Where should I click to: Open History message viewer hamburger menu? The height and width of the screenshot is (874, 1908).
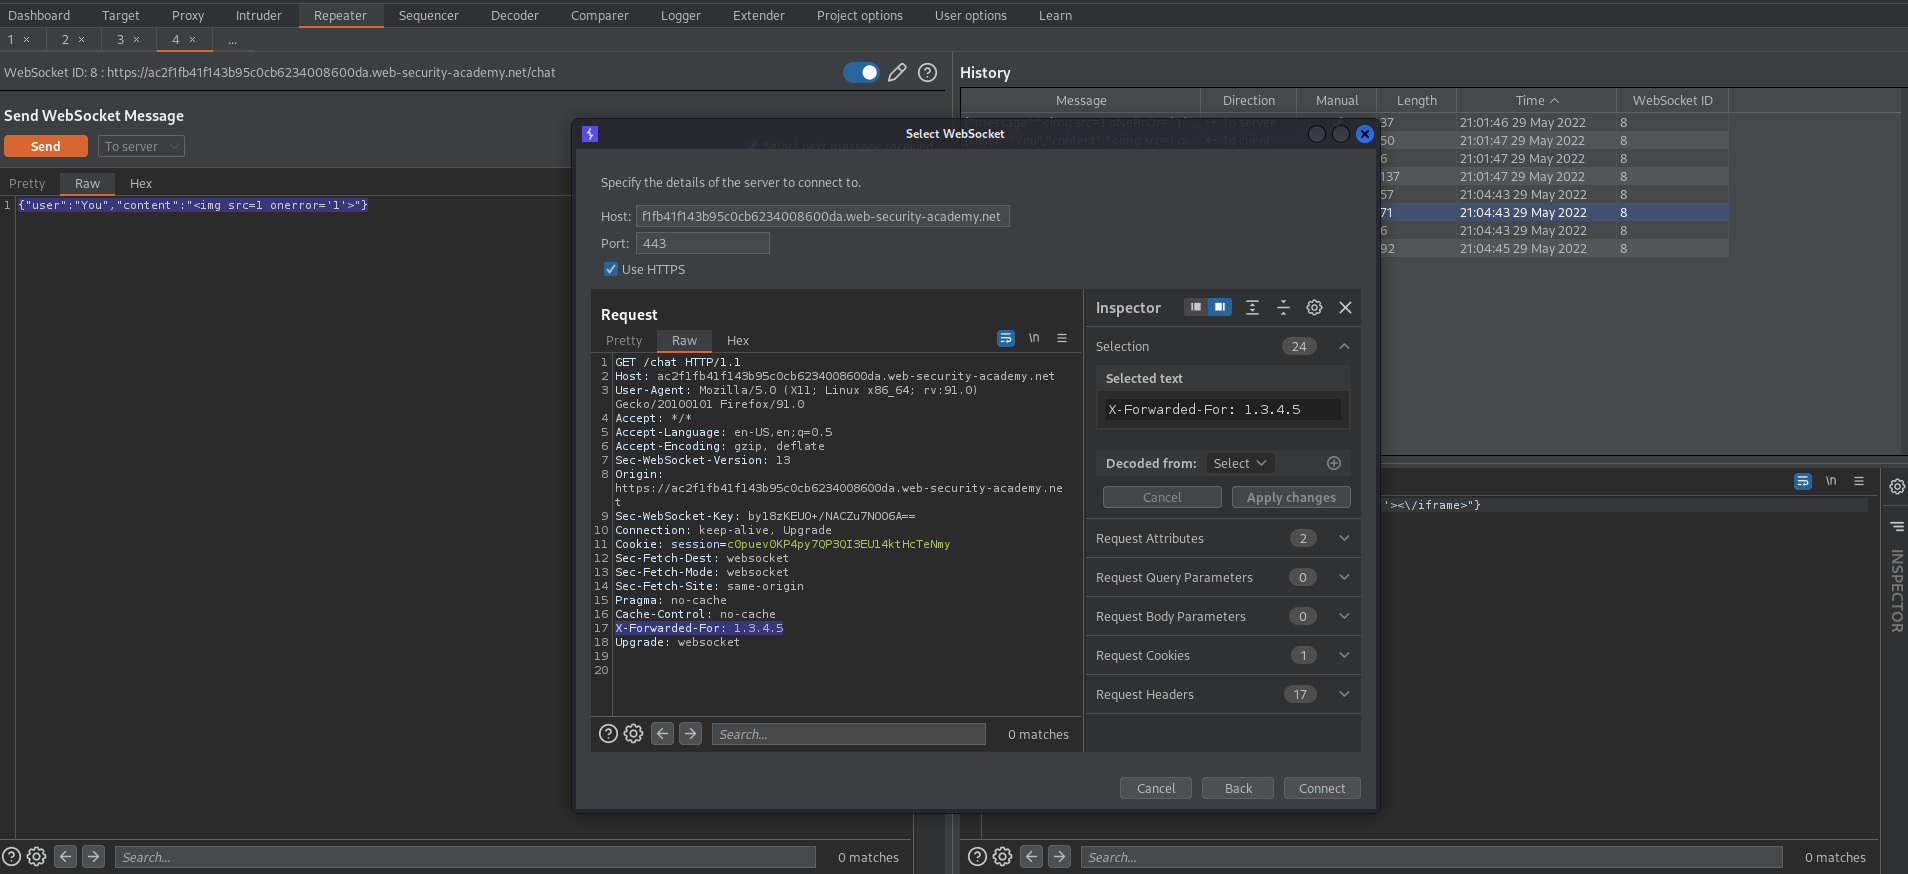(x=1859, y=481)
